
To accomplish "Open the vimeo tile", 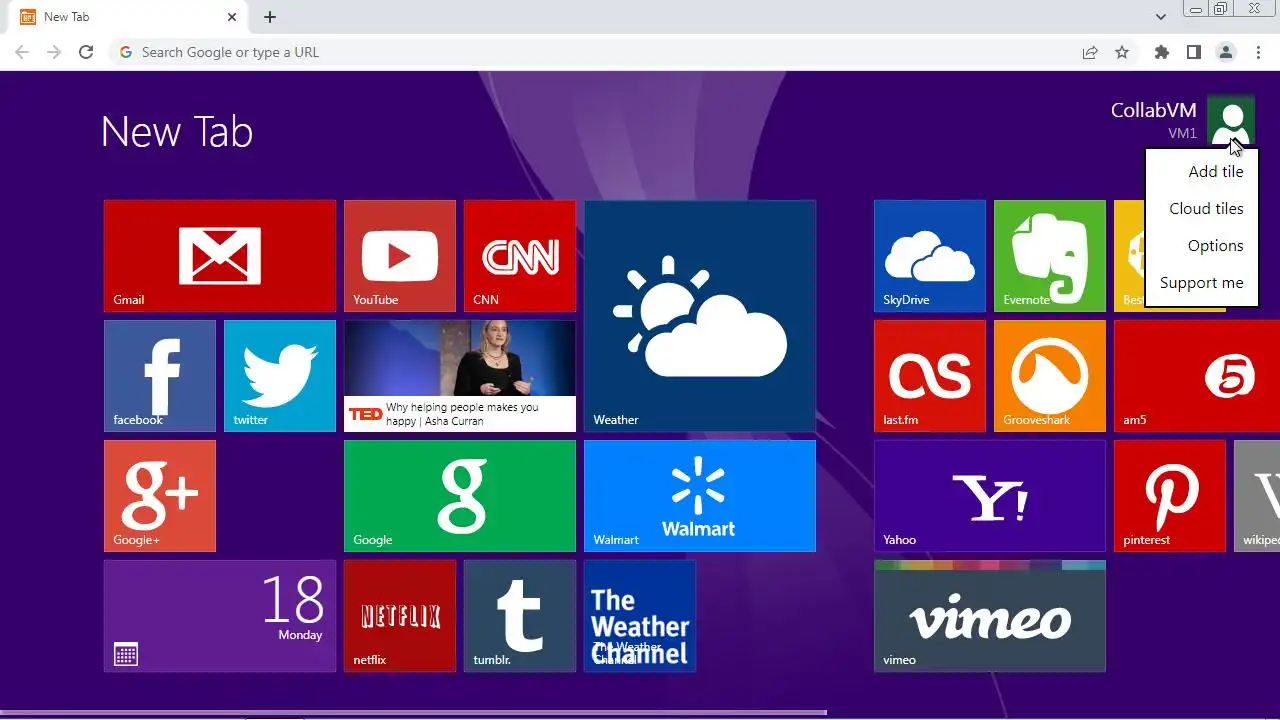I will [x=990, y=616].
